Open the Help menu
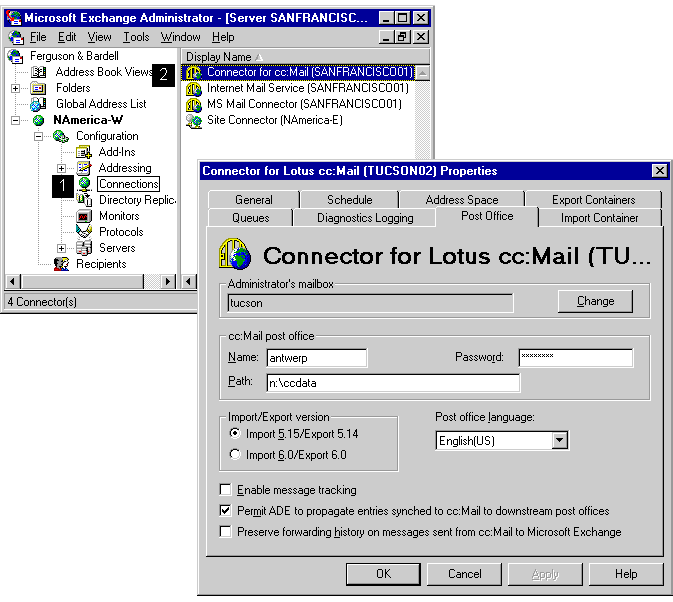This screenshot has width=673, height=602. click(223, 37)
